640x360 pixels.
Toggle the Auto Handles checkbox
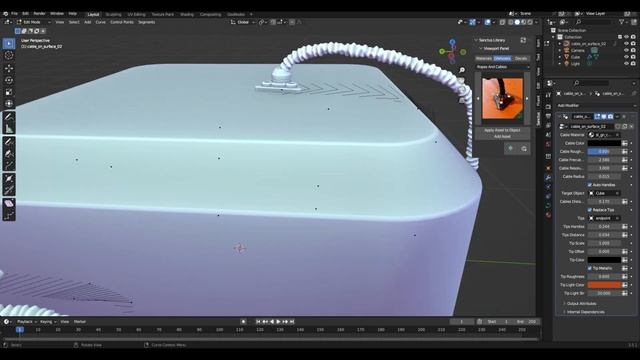[589, 185]
